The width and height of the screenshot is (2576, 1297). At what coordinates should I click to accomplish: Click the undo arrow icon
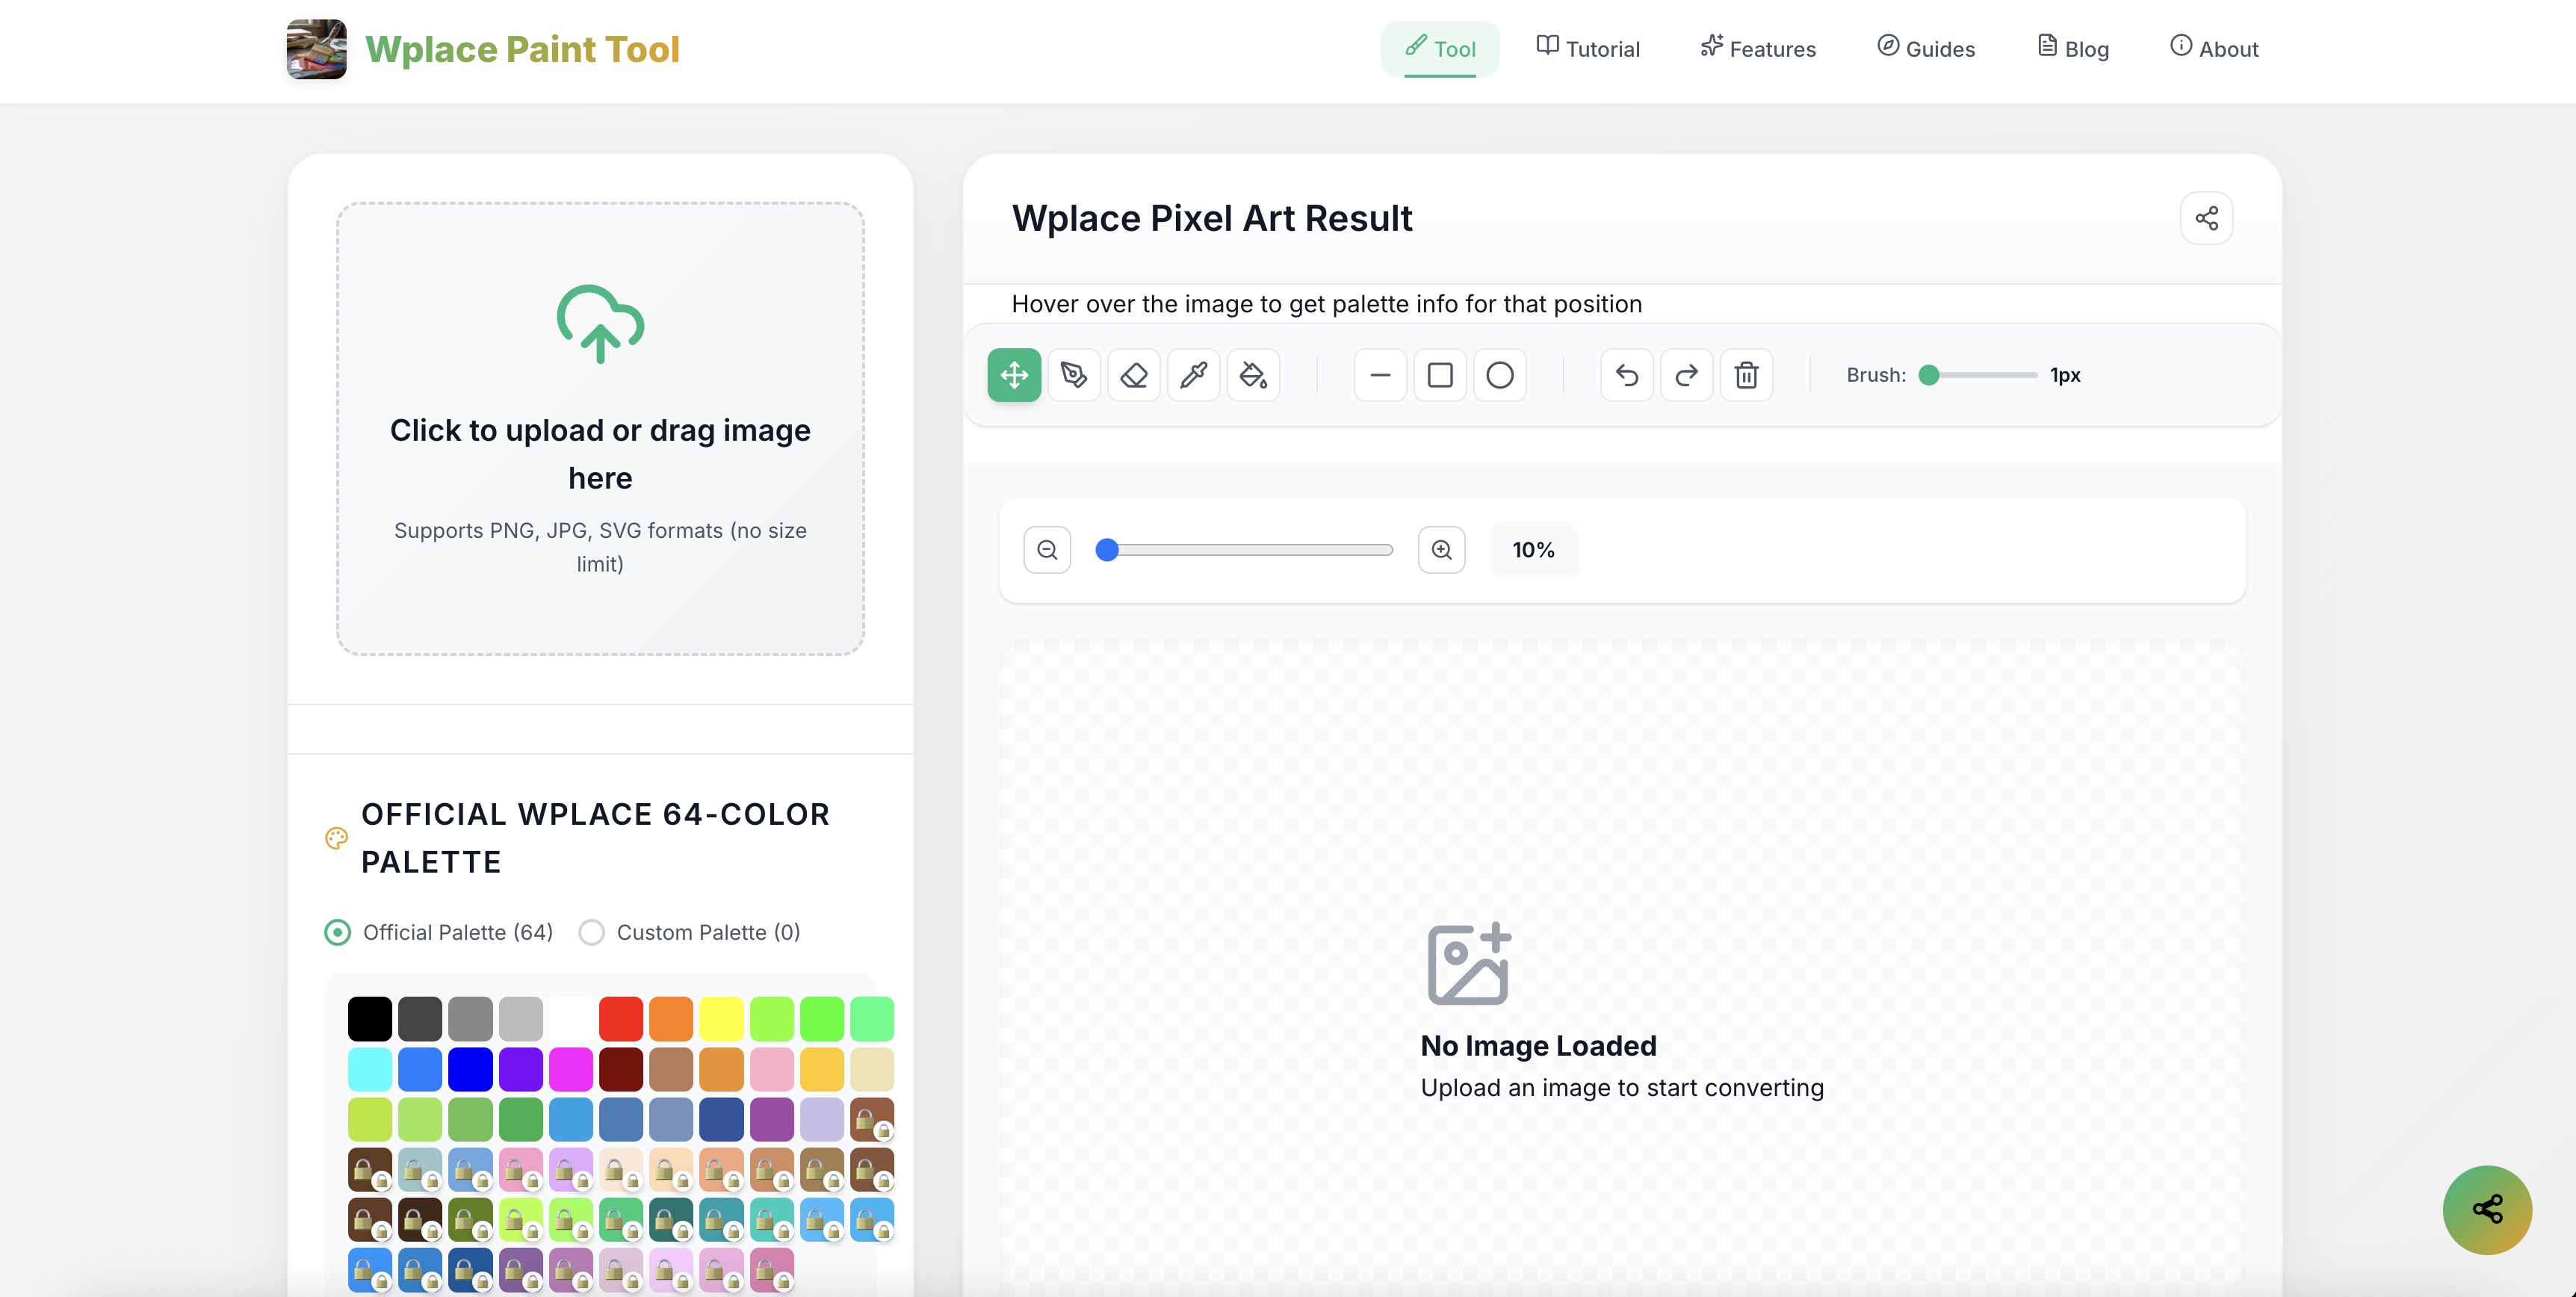pyautogui.click(x=1627, y=375)
